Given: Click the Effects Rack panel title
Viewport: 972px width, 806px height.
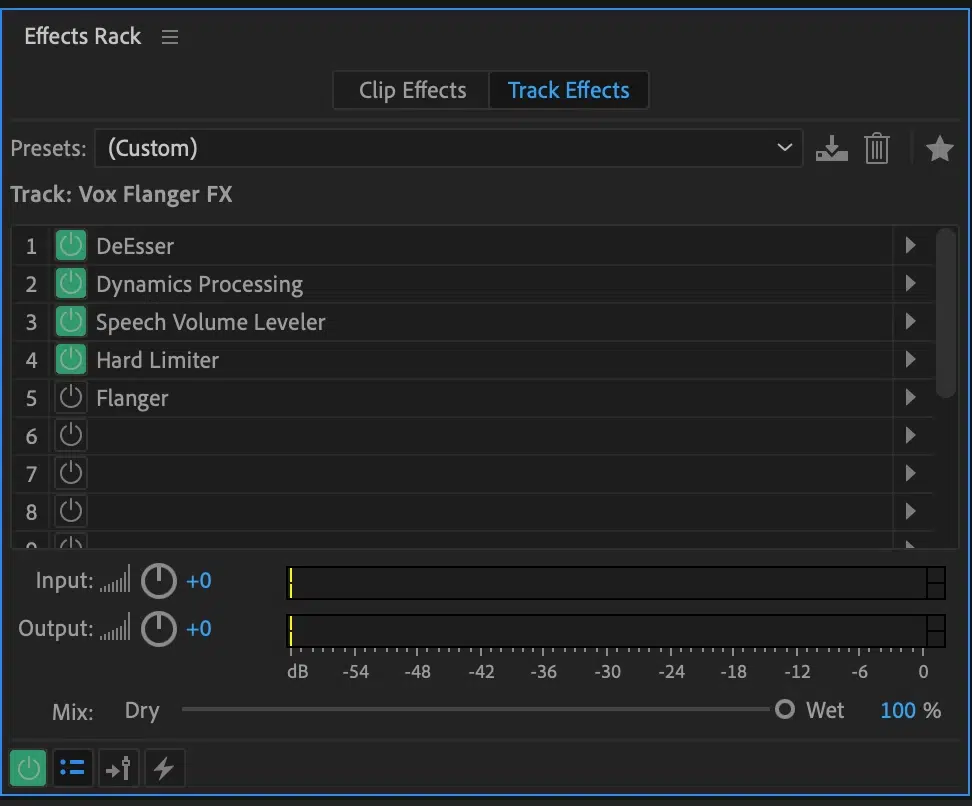Looking at the screenshot, I should [x=82, y=37].
